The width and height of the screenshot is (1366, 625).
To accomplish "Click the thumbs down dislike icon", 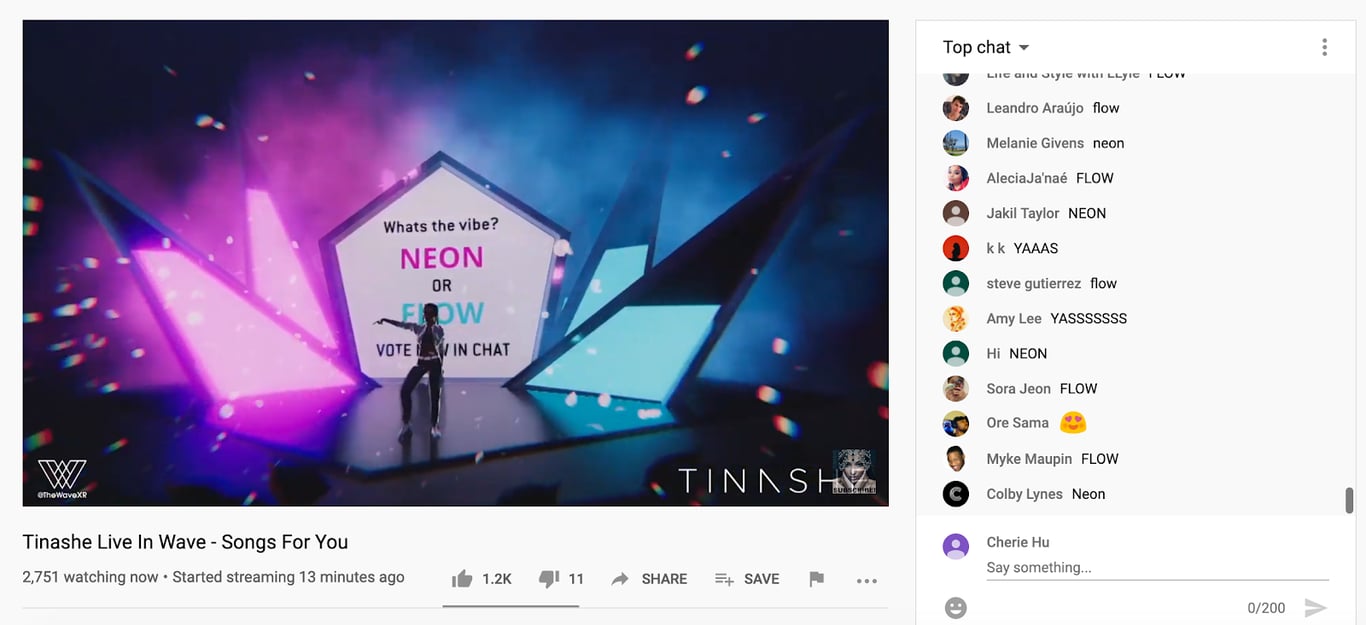I will [x=548, y=579].
